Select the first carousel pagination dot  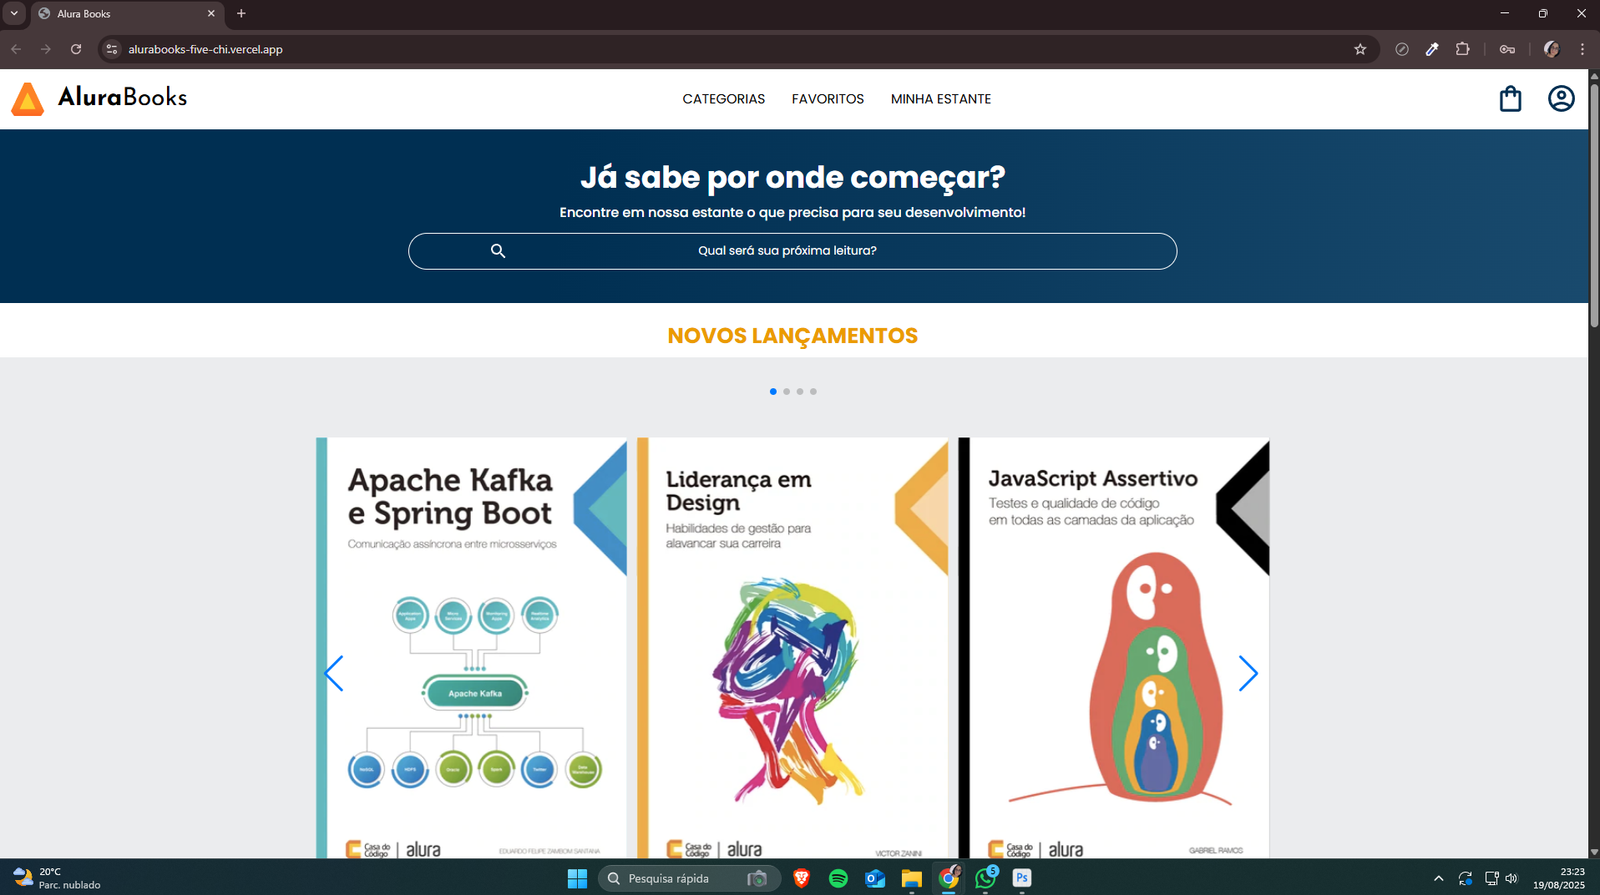pyautogui.click(x=773, y=392)
